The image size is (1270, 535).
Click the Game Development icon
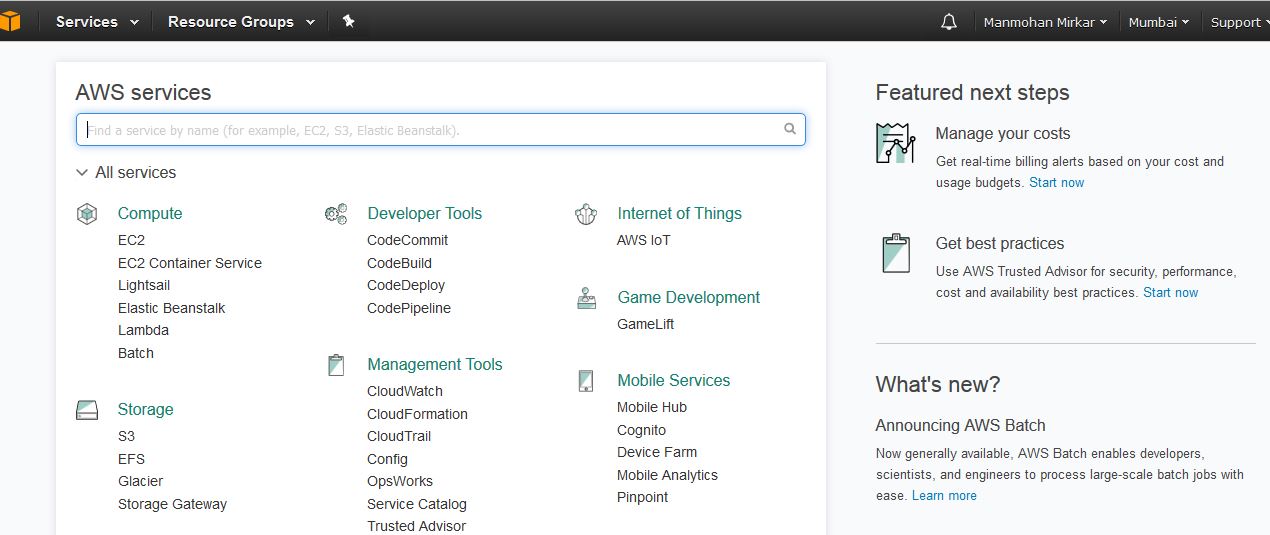coord(586,298)
